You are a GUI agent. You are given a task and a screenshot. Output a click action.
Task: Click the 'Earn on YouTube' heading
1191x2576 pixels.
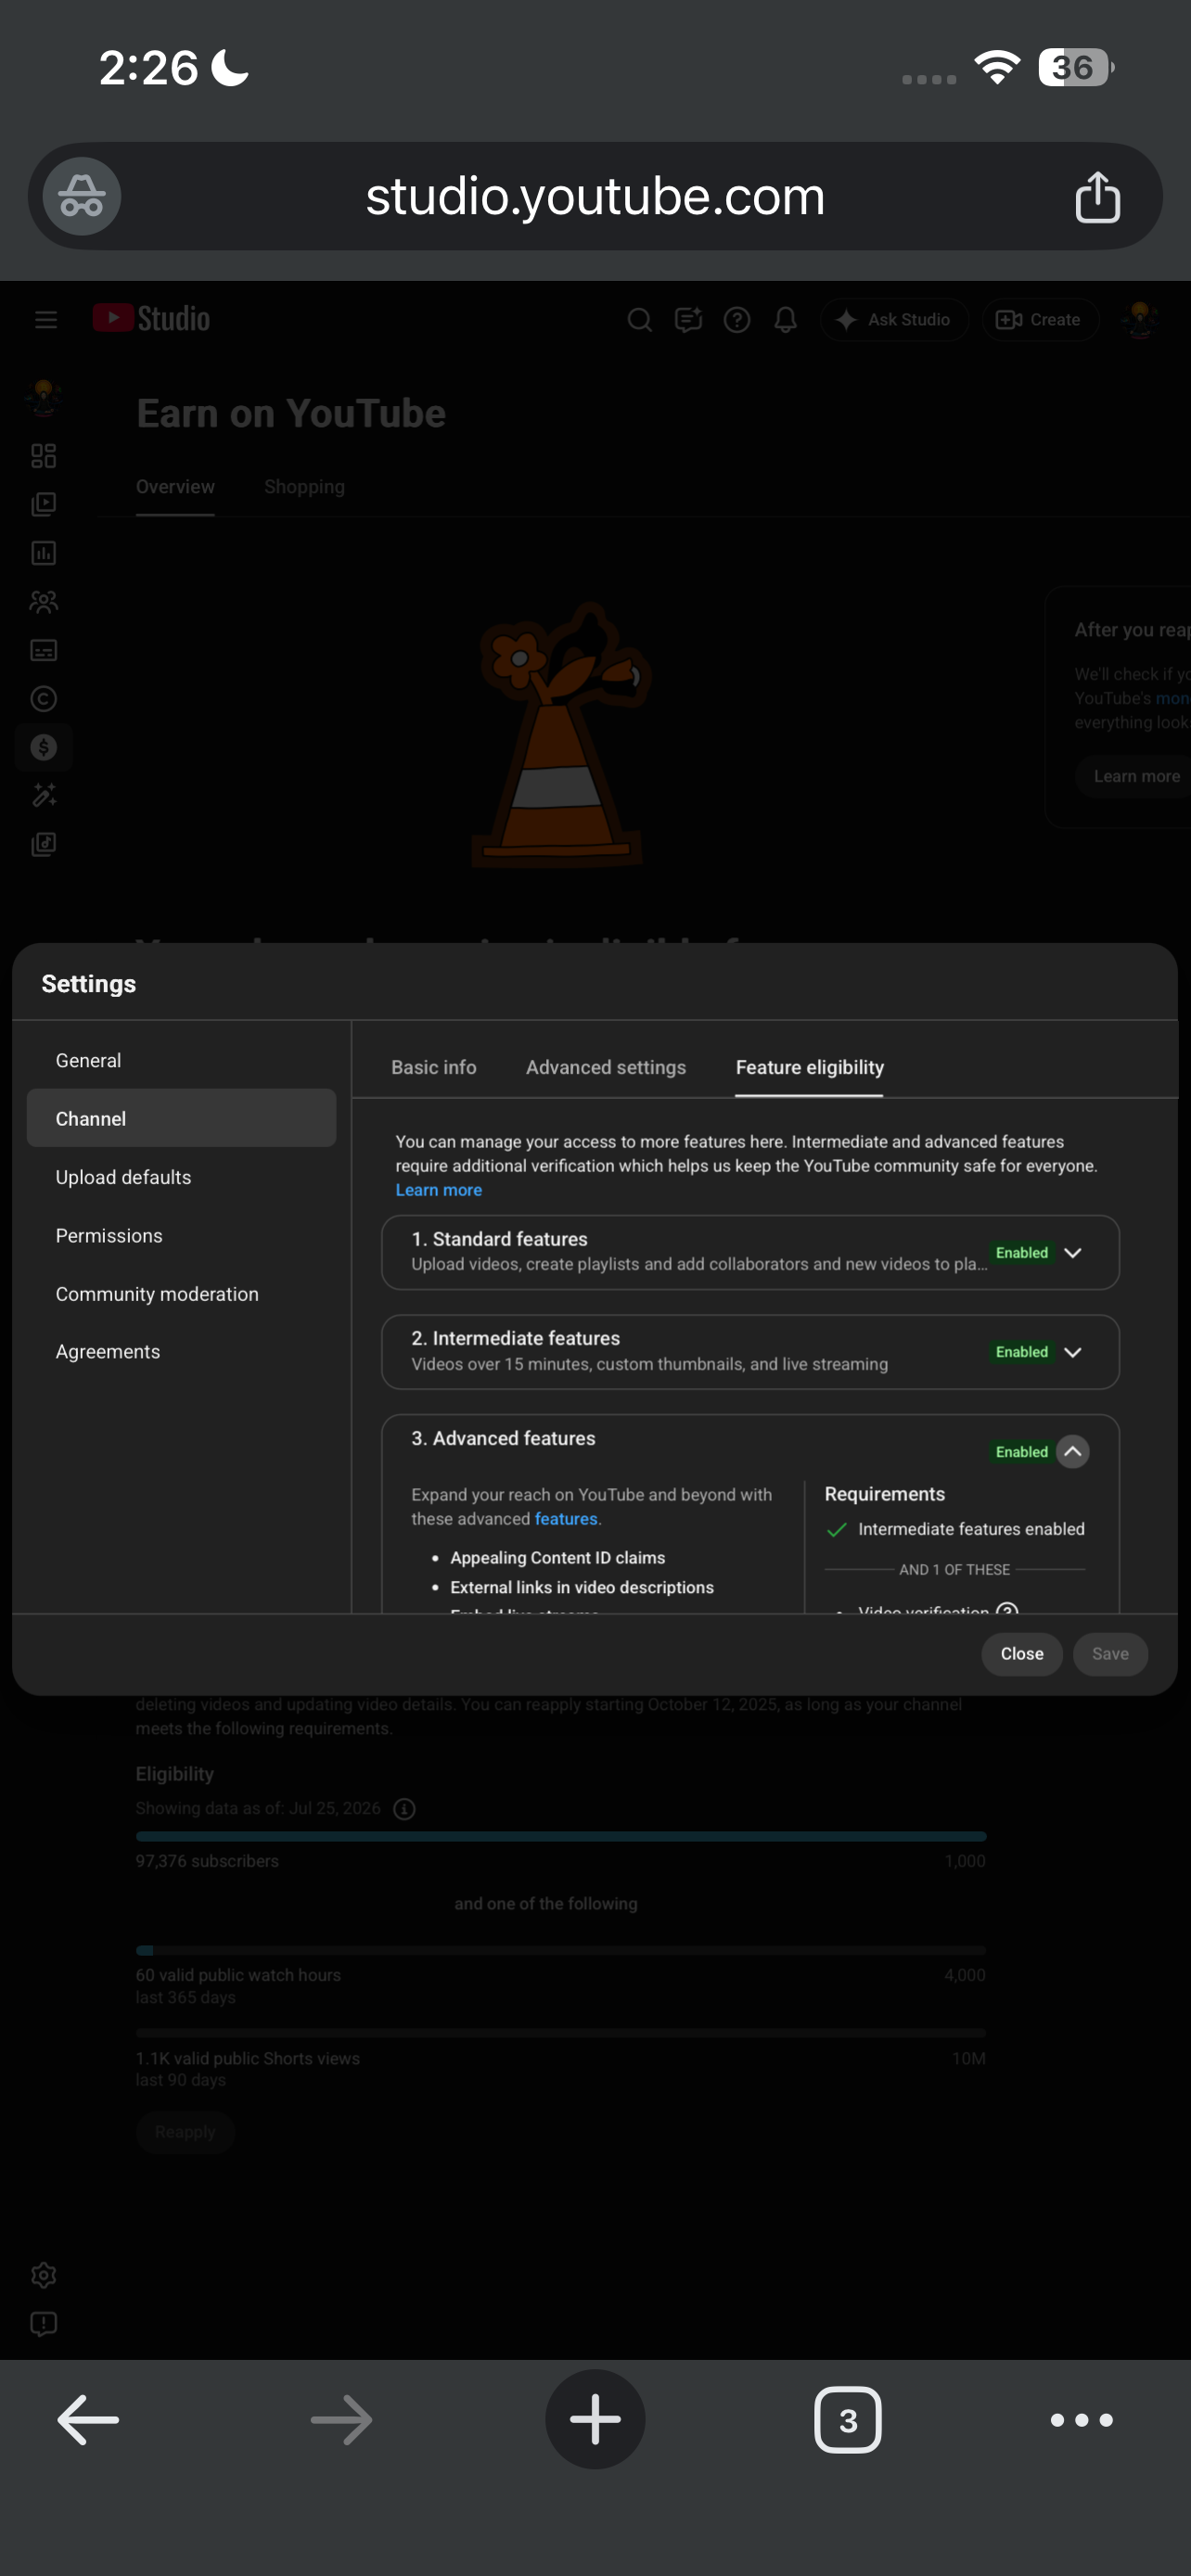[291, 413]
